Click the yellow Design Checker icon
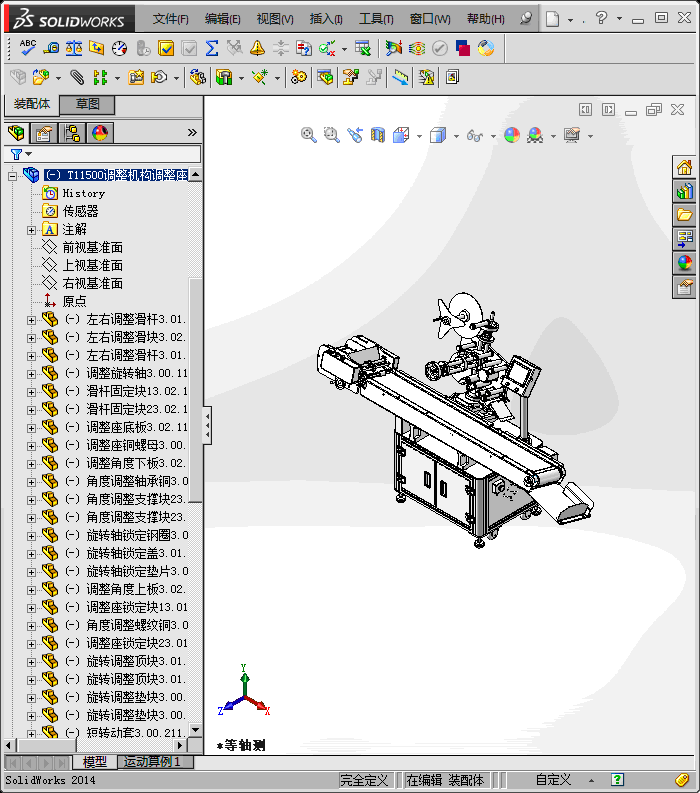700x793 pixels. tap(166, 48)
